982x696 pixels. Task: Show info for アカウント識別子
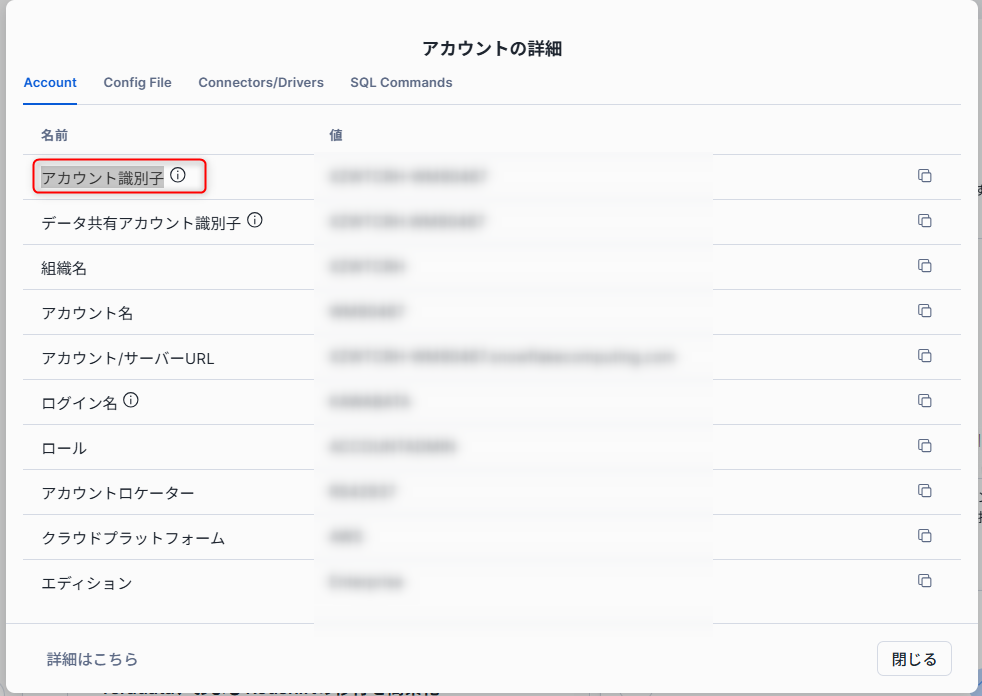[x=178, y=176]
